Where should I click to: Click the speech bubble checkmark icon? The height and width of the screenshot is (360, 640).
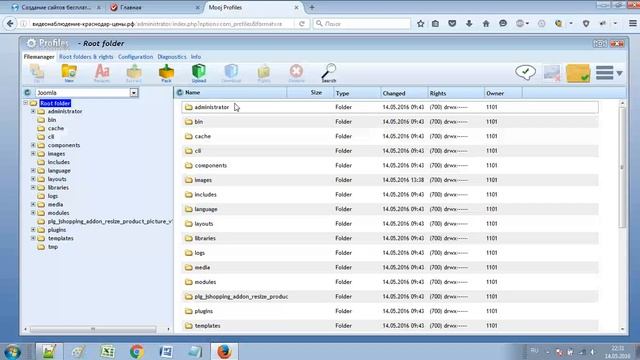(525, 73)
